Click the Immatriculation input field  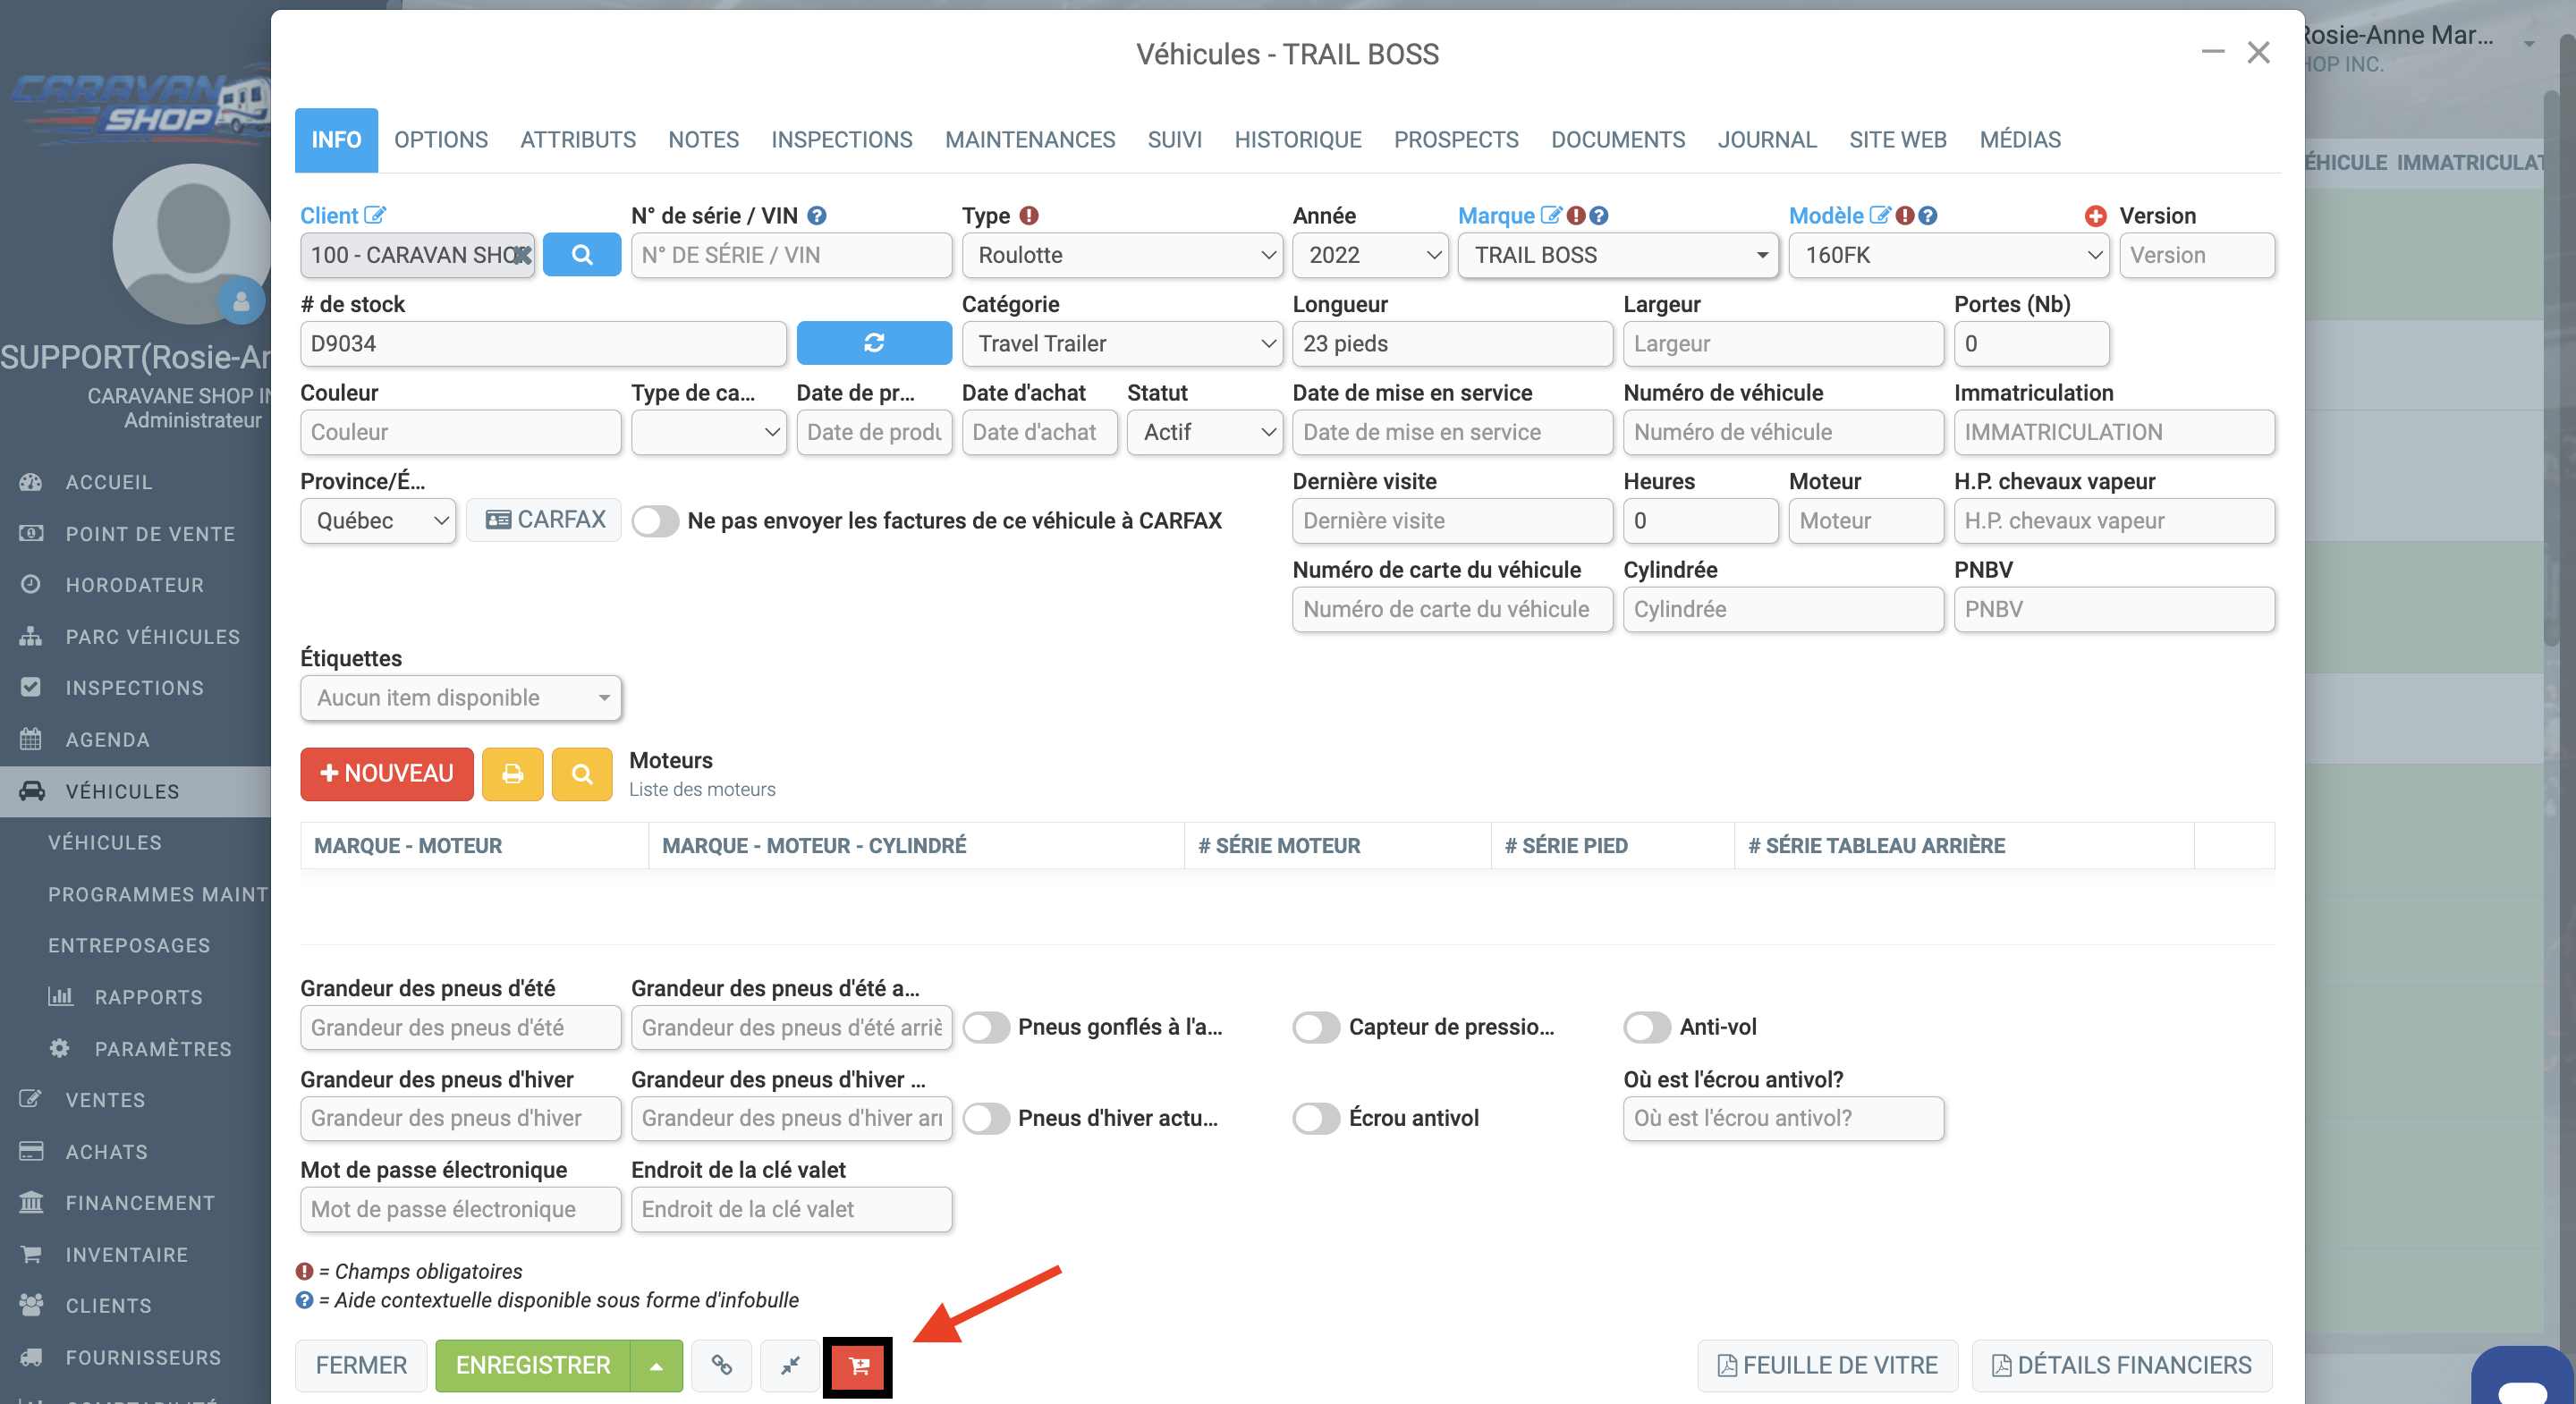[x=2115, y=432]
